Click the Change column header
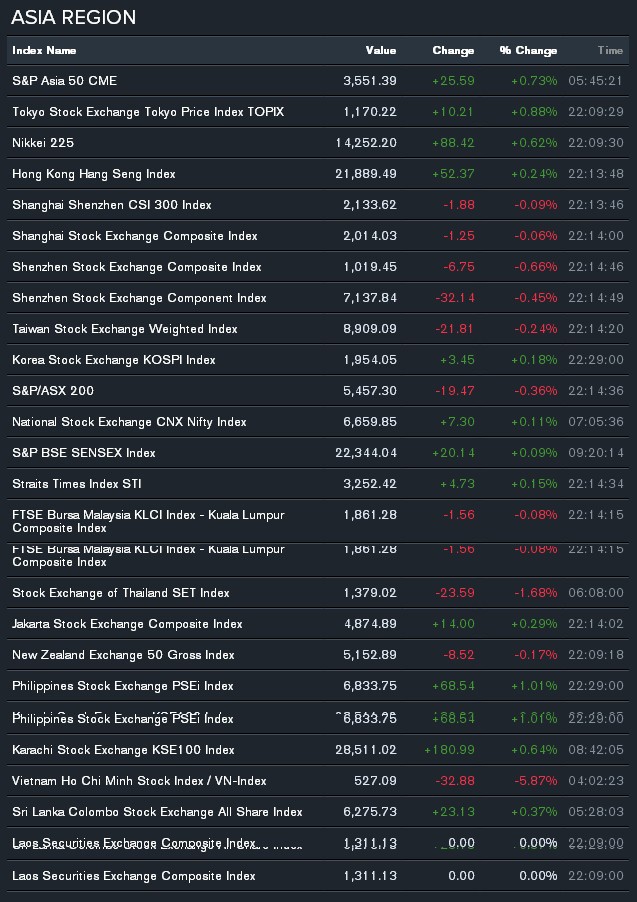The height and width of the screenshot is (902, 637). coord(453,50)
